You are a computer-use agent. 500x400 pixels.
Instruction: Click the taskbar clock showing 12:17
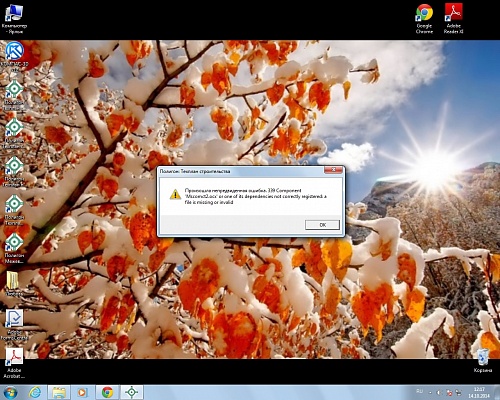479,393
